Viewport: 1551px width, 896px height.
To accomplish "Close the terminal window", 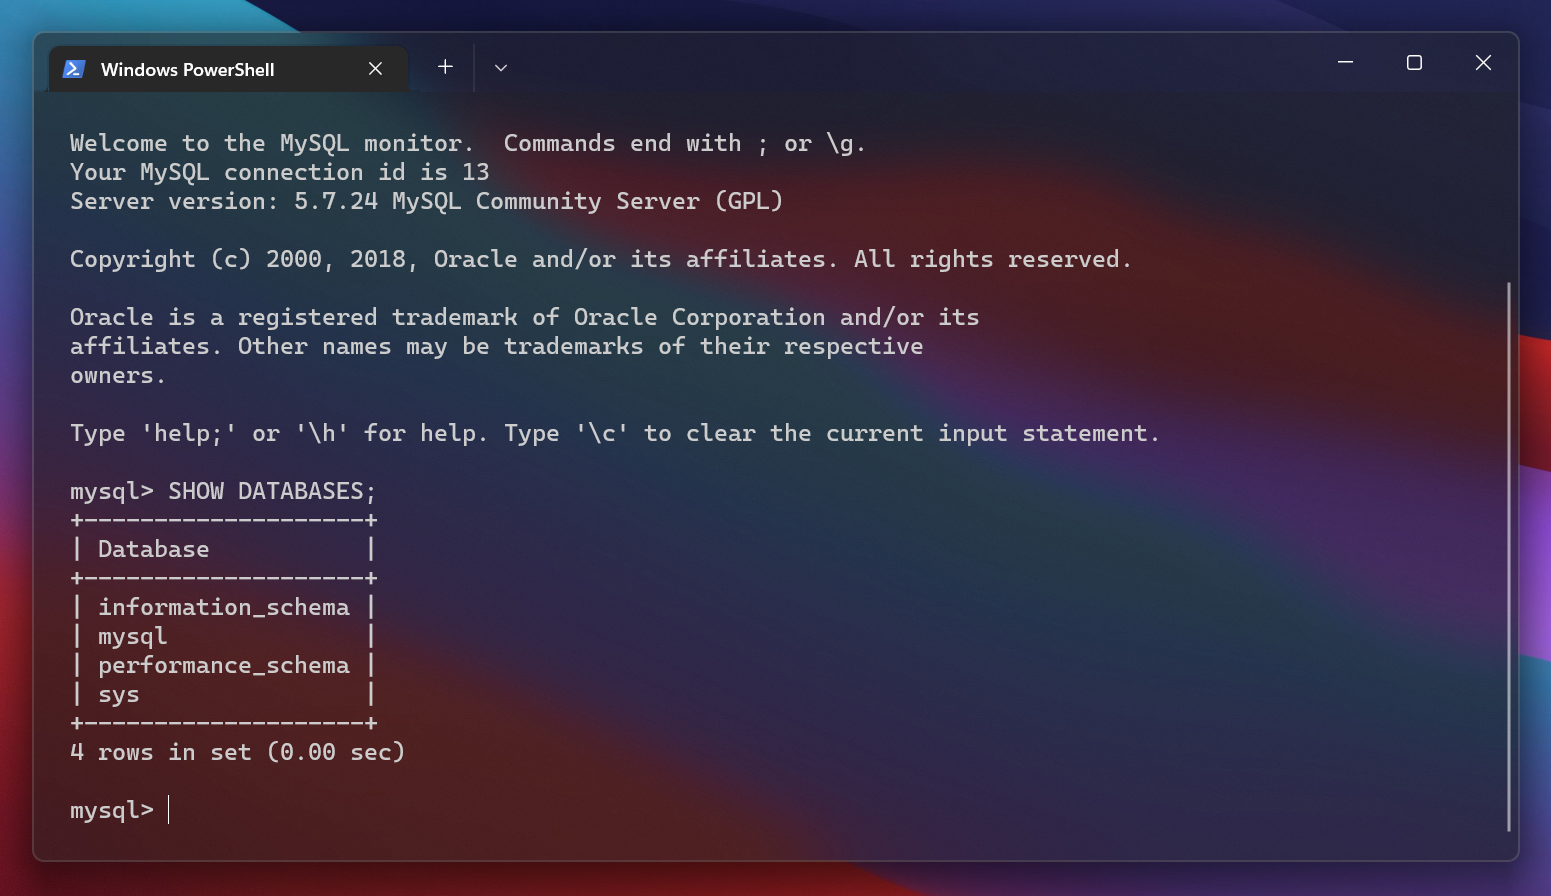I will [x=1483, y=63].
